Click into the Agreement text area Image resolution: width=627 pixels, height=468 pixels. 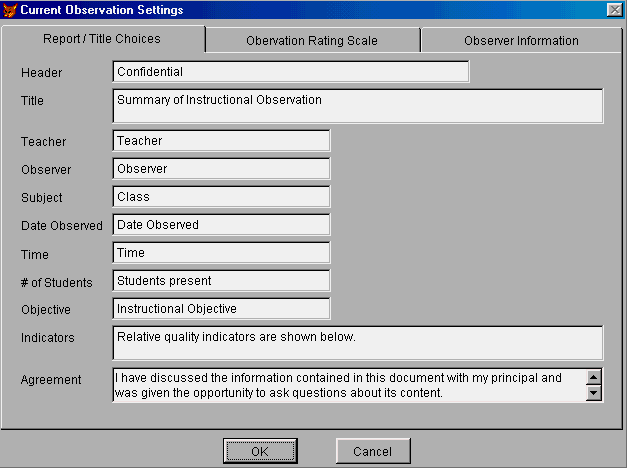(350, 385)
